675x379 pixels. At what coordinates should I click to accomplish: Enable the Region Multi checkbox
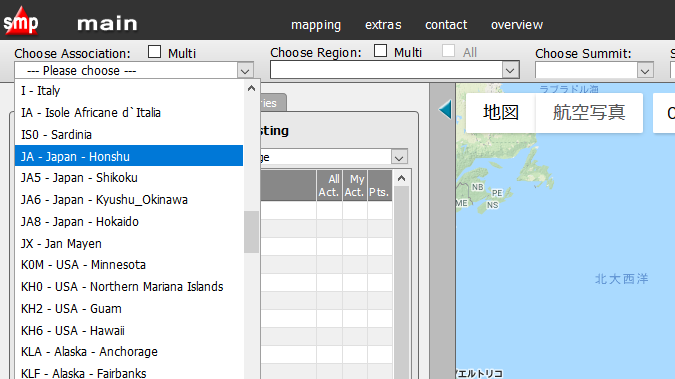(x=380, y=51)
